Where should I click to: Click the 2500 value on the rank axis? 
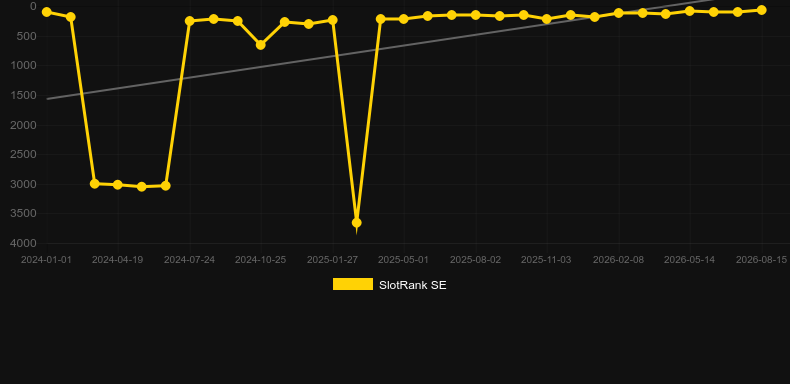(x=24, y=154)
